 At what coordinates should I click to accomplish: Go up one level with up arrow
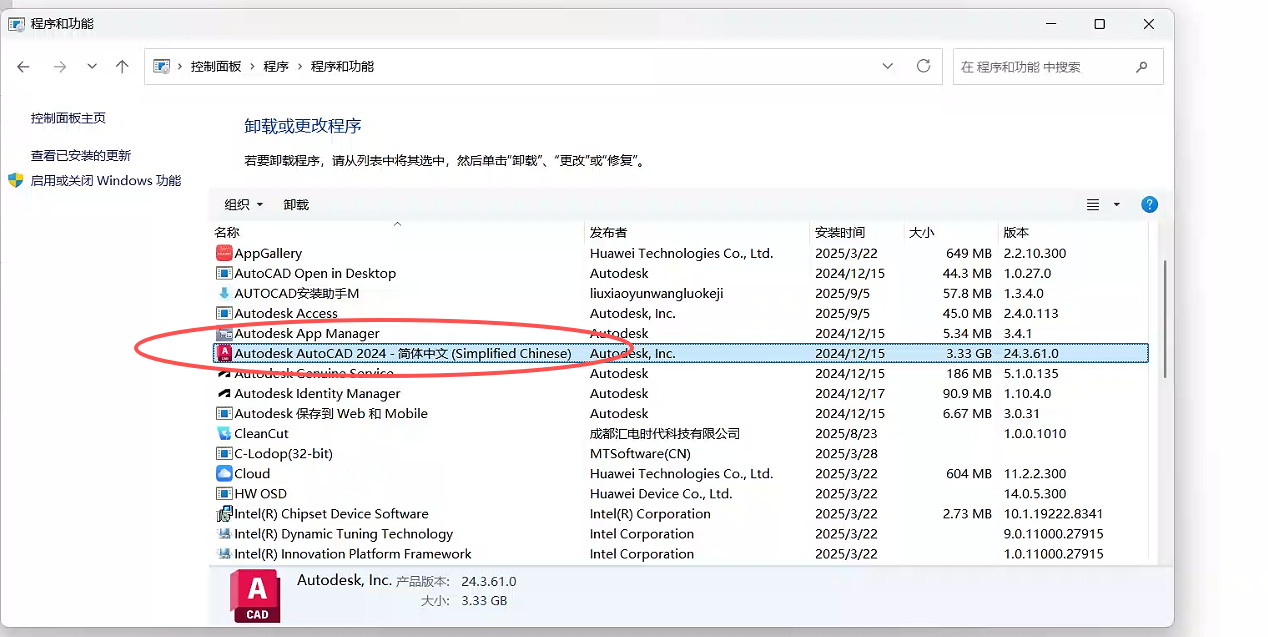(x=122, y=66)
